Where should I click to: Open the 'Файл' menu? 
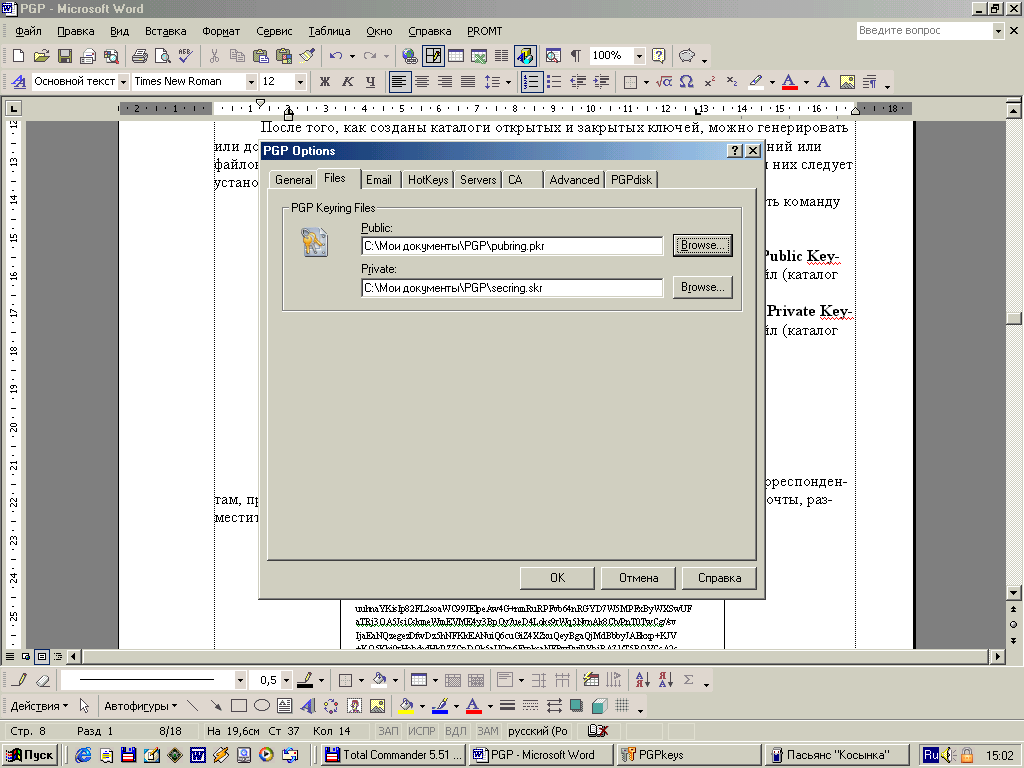coord(28,31)
